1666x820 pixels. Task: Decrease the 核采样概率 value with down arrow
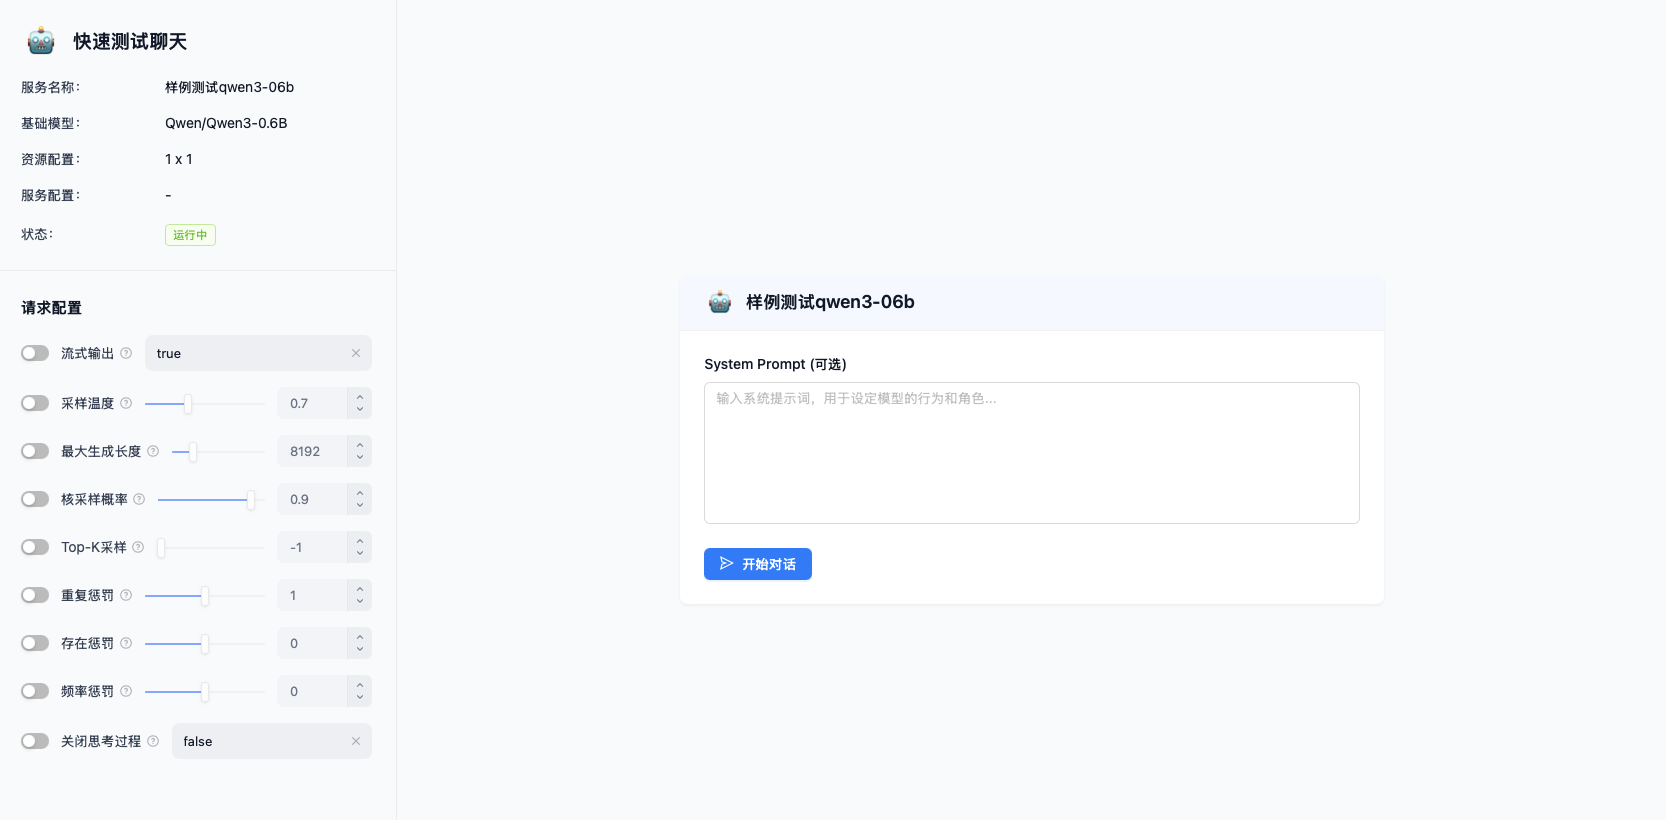click(360, 506)
